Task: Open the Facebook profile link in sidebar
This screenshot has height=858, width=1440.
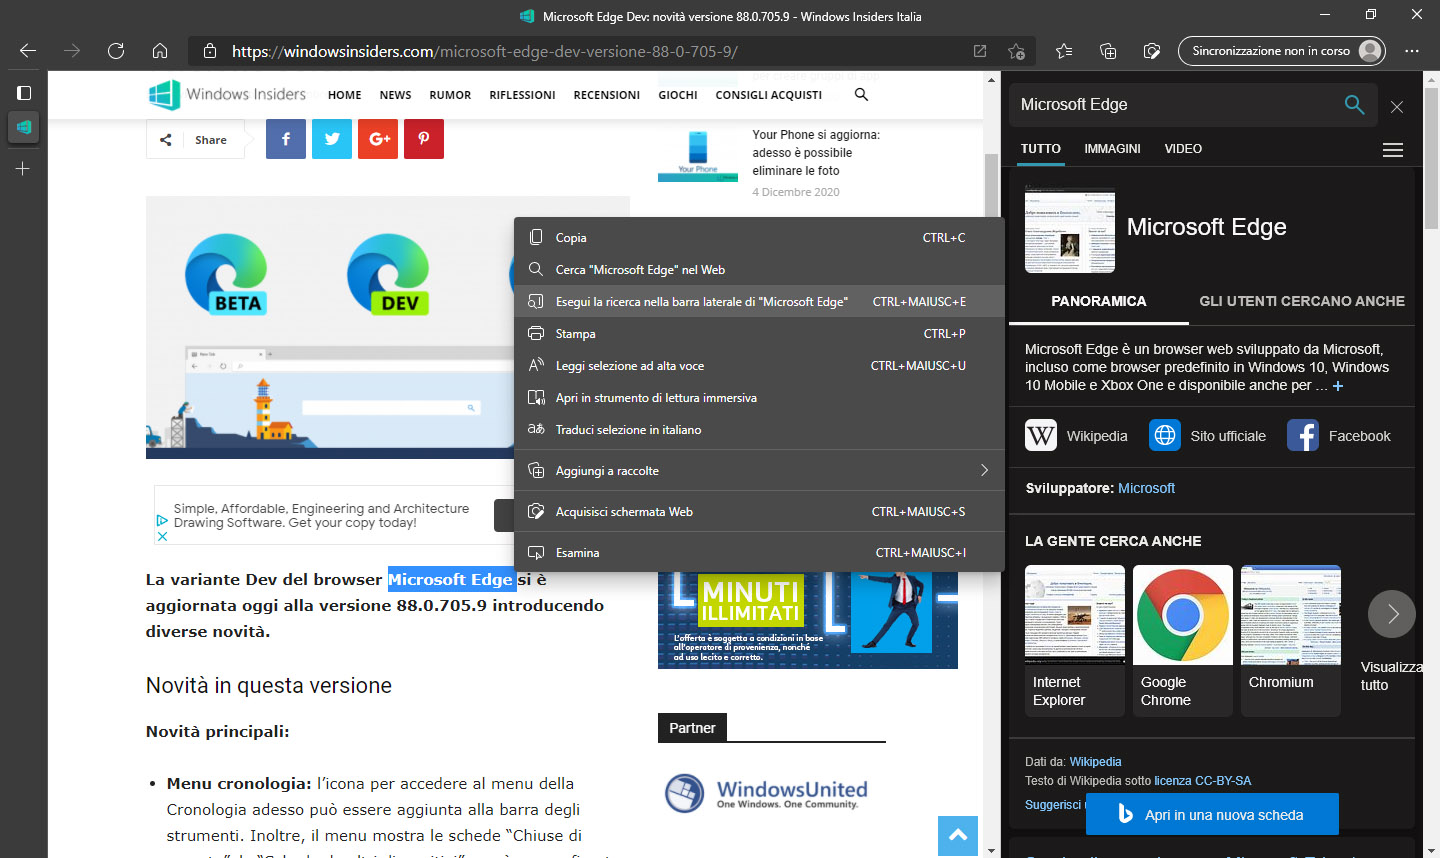Action: 1339,436
